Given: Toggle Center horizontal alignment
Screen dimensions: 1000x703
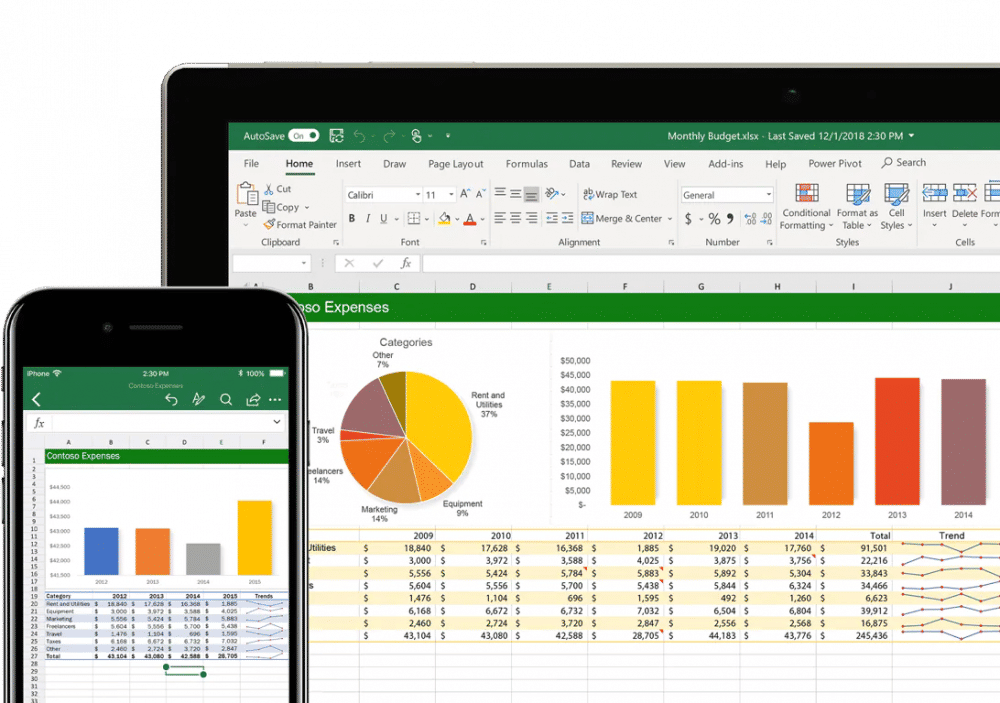Looking at the screenshot, I should [x=515, y=218].
